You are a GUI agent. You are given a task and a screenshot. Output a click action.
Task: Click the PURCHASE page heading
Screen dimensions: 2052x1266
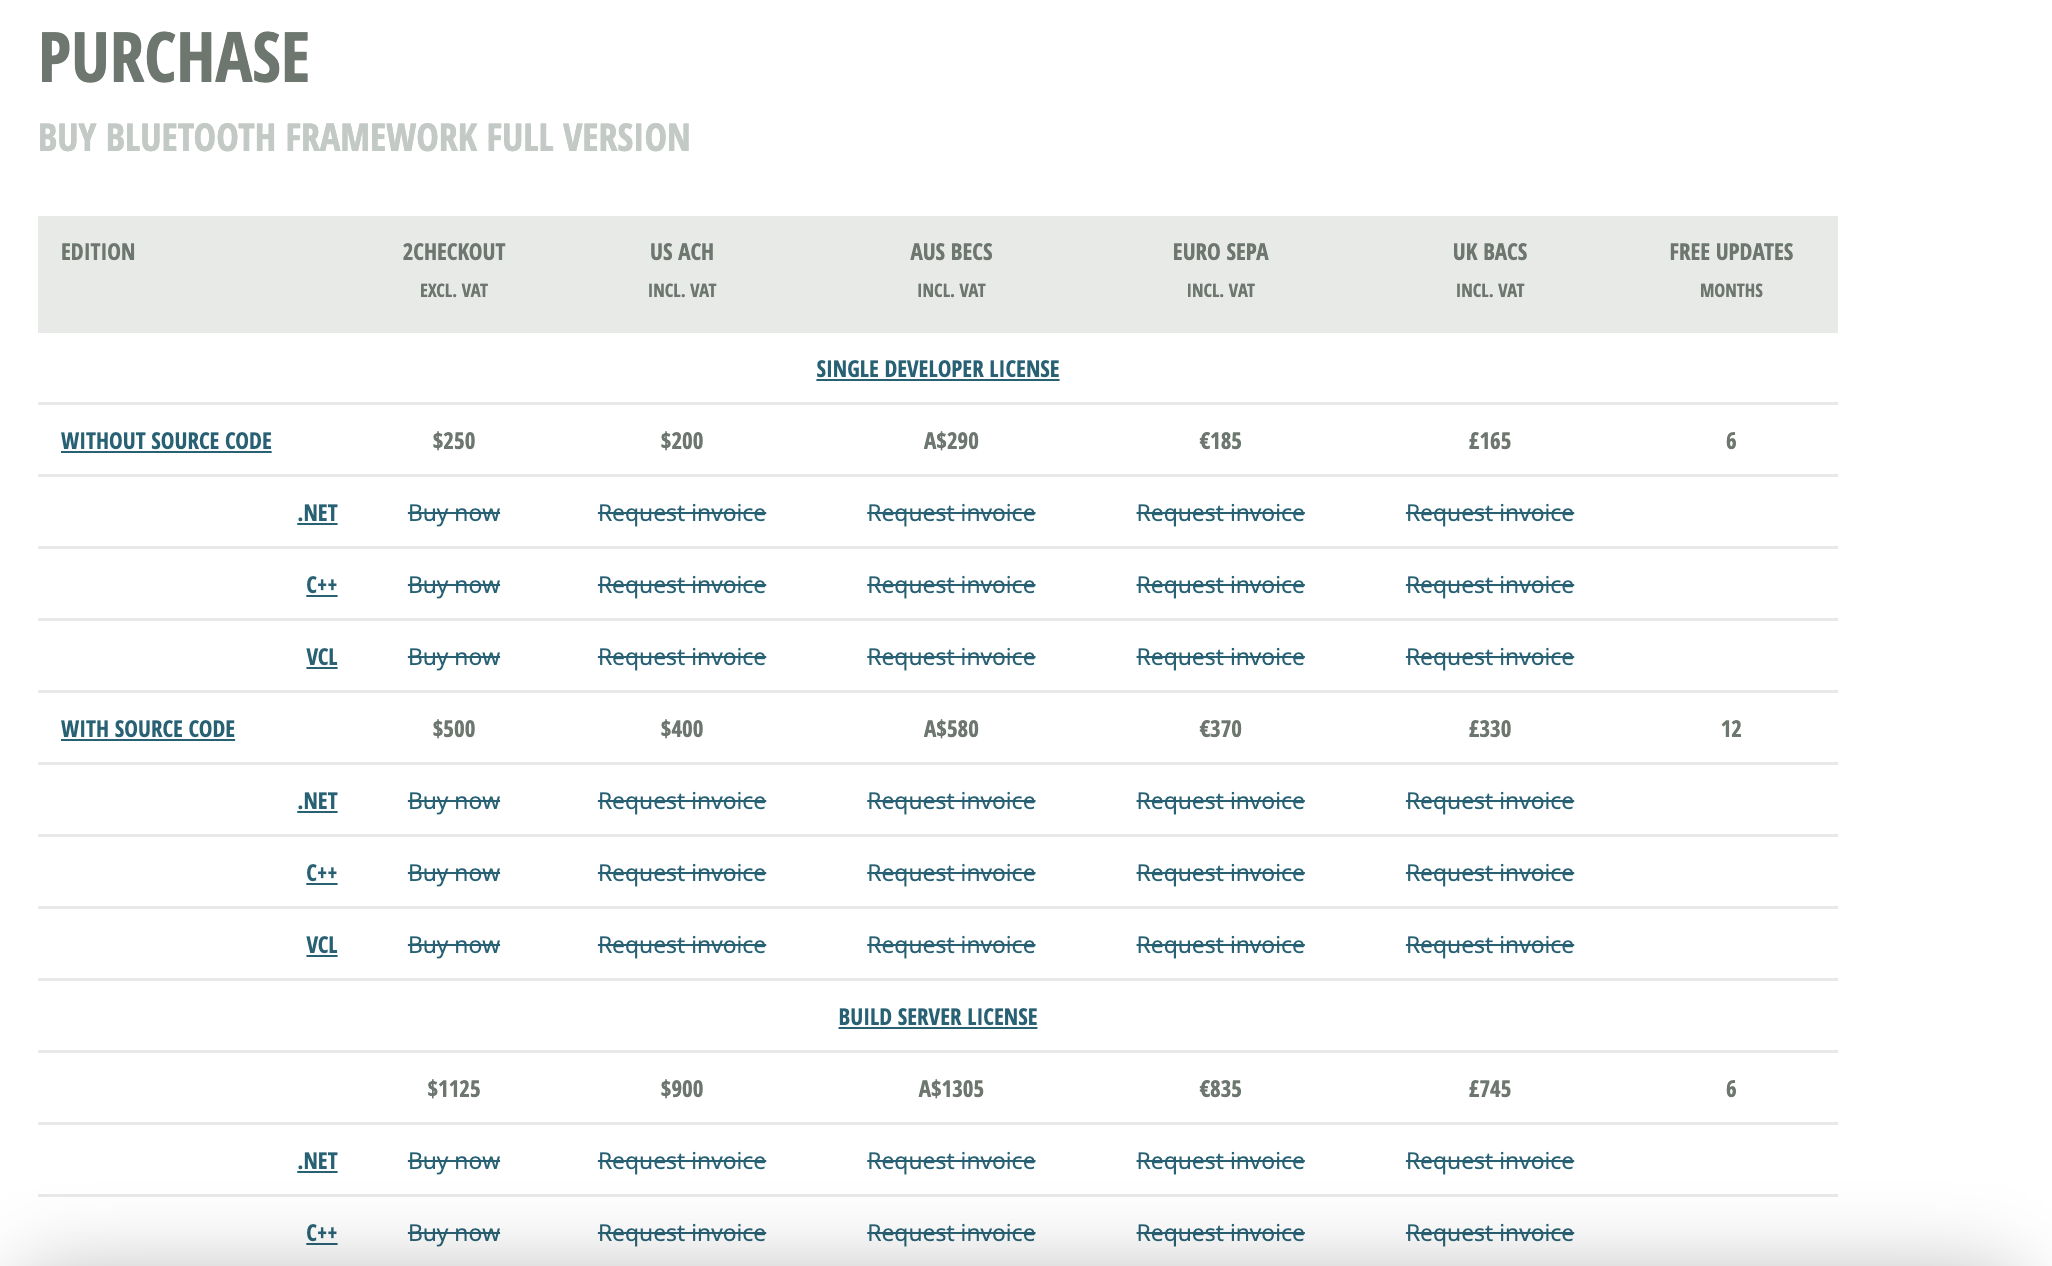click(x=174, y=57)
